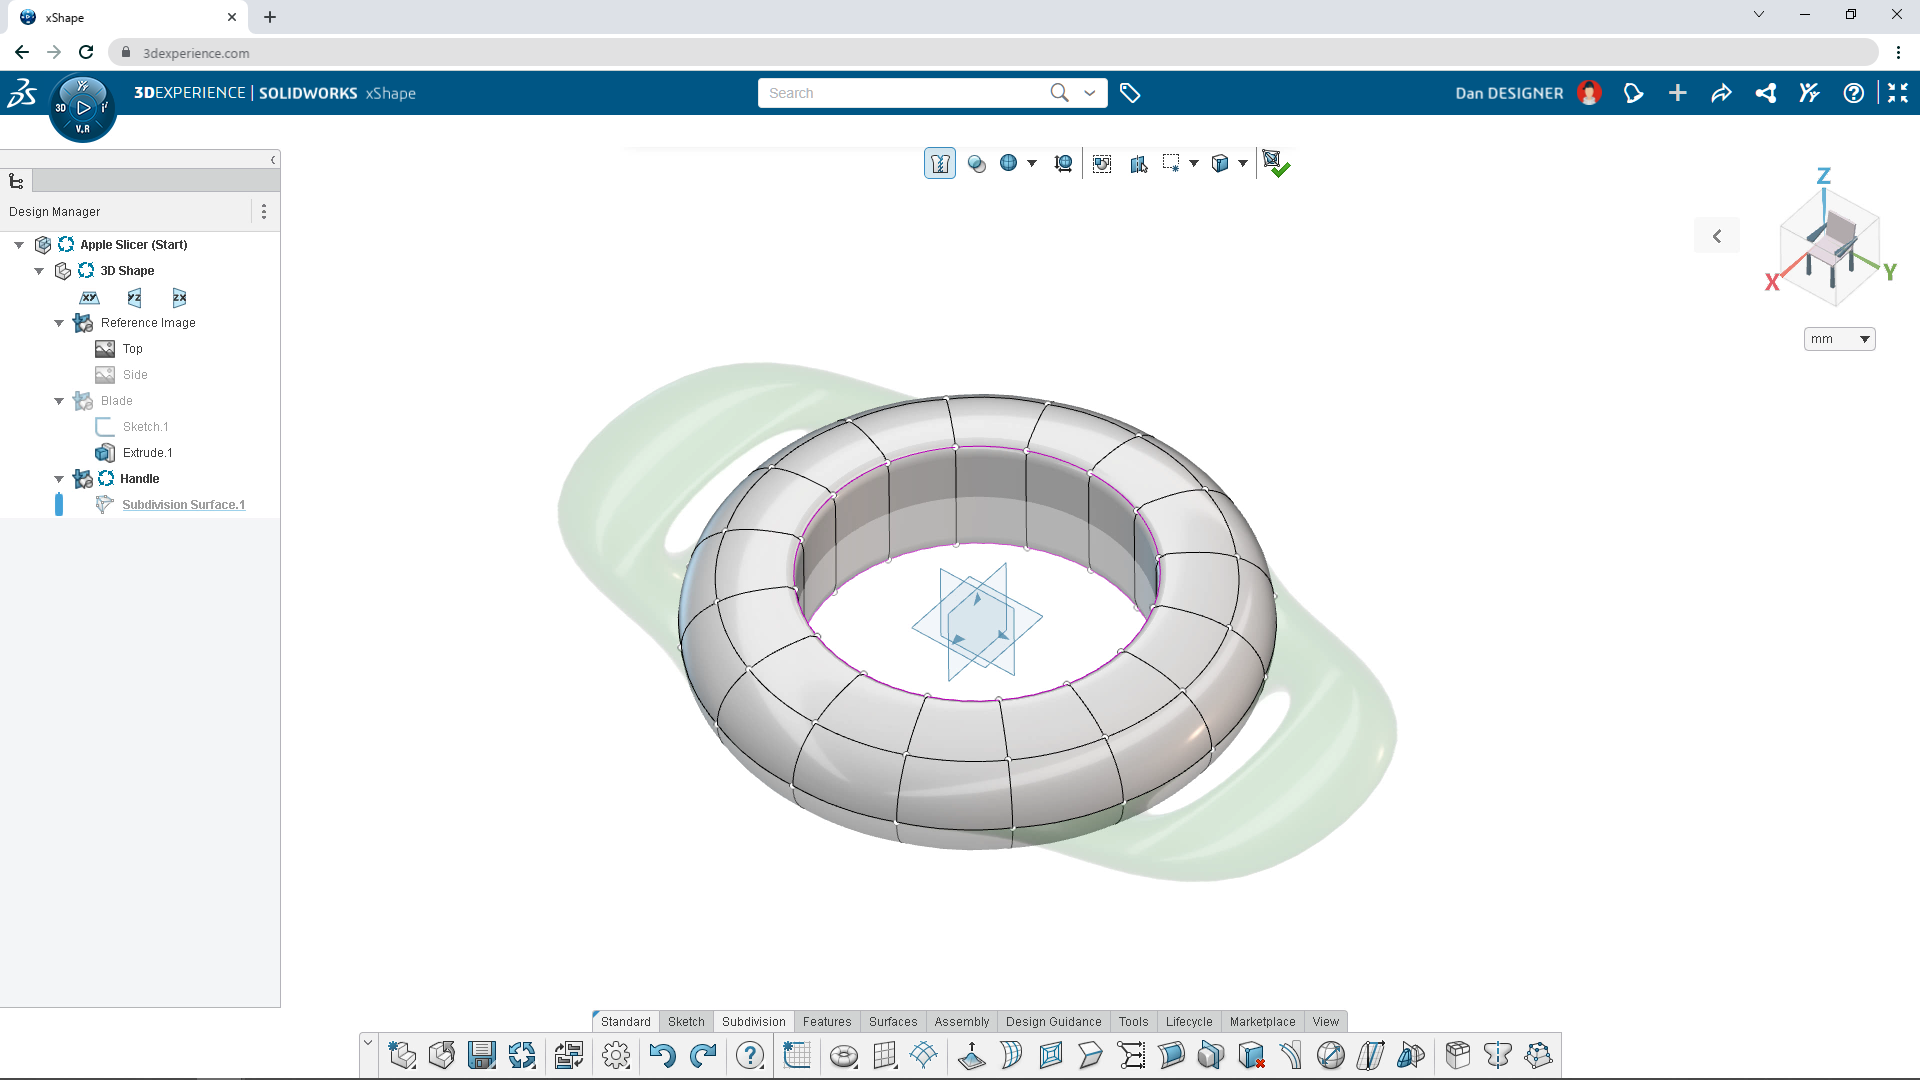The height and width of the screenshot is (1080, 1920).
Task: Undo the last action
Action: [661, 1056]
